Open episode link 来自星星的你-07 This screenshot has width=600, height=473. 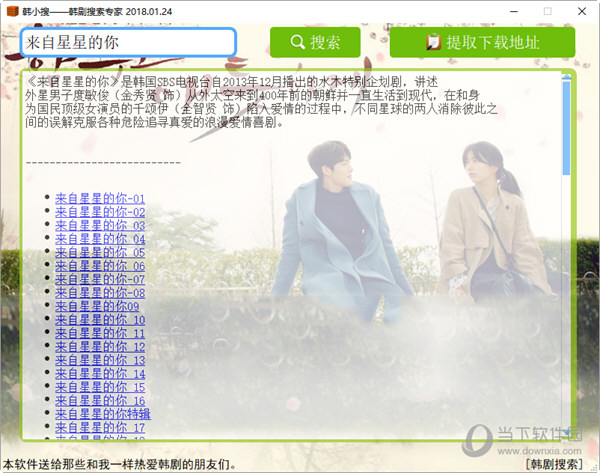tap(100, 279)
